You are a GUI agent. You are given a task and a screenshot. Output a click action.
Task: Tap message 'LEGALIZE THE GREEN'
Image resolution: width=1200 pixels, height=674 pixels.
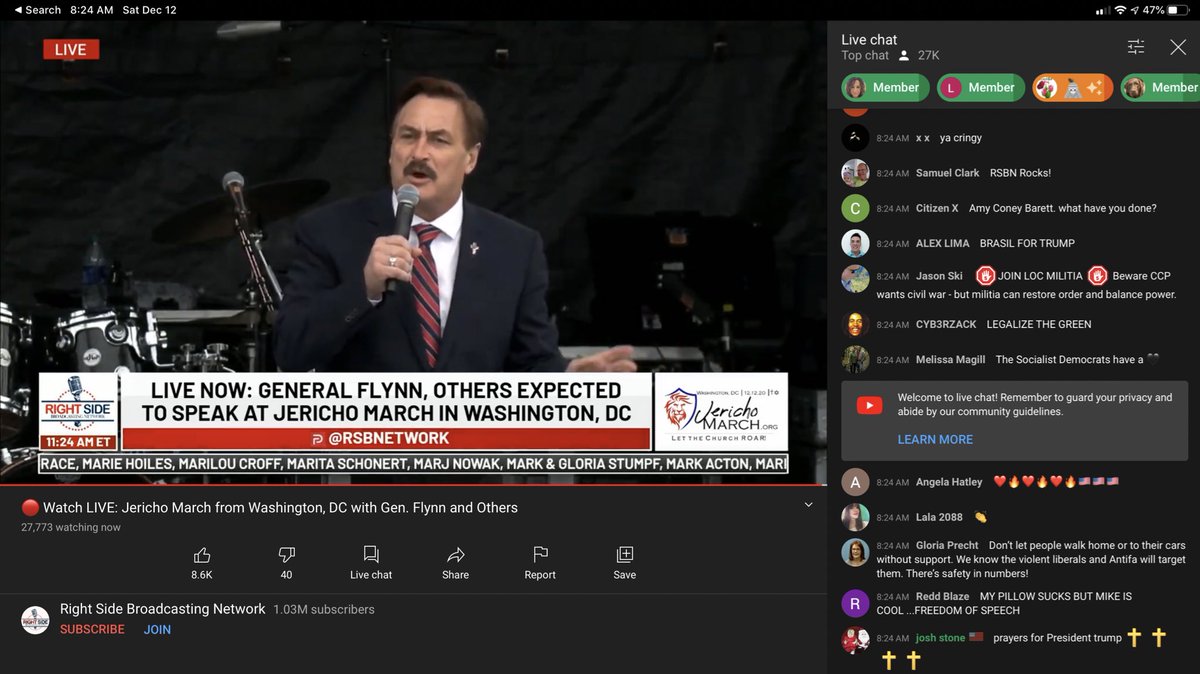(x=1039, y=324)
